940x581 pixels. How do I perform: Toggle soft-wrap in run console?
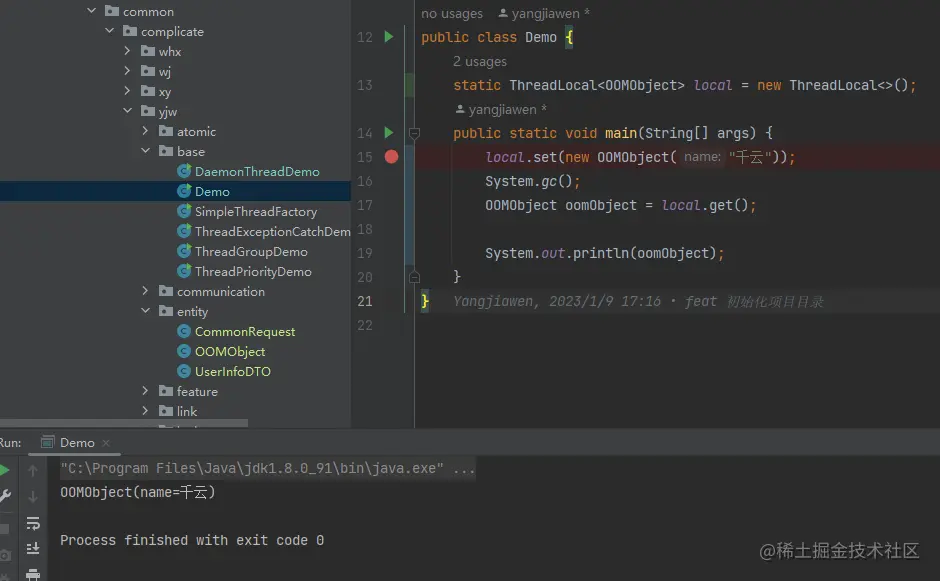coord(33,523)
